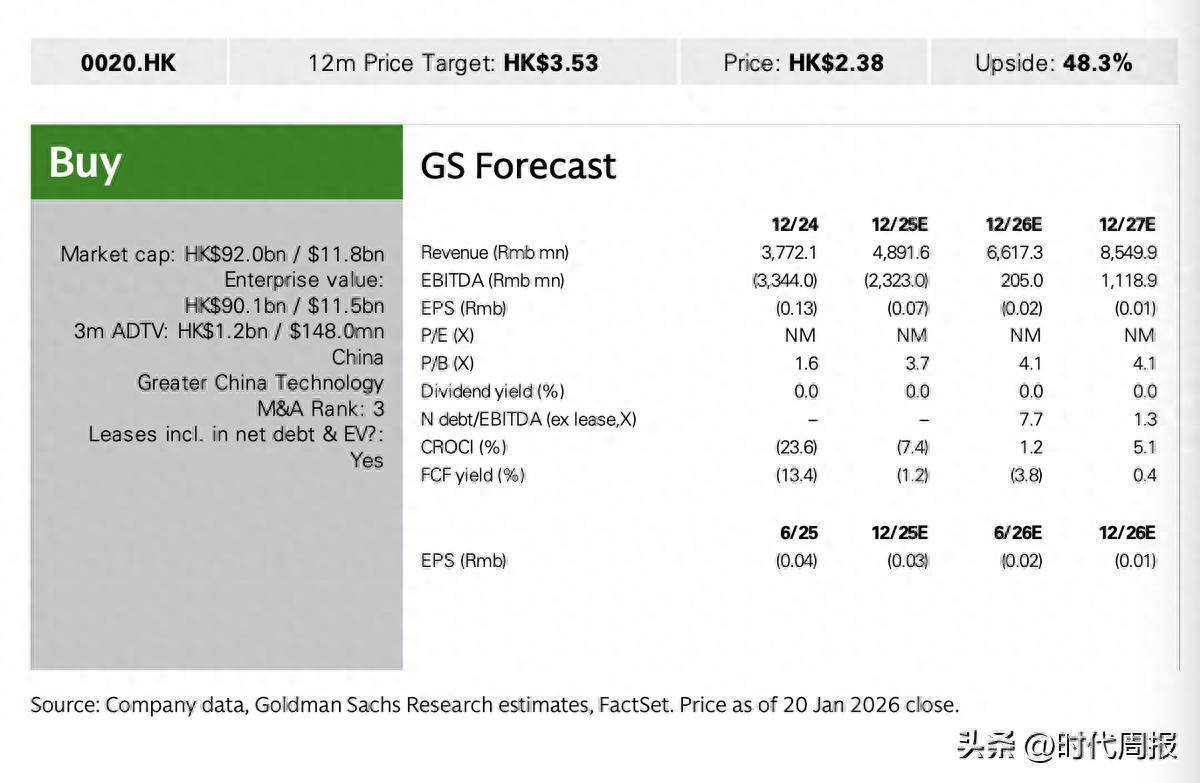1200x783 pixels.
Task: Click the 8,549.9 revenue value
Action: pyautogui.click(x=1128, y=253)
